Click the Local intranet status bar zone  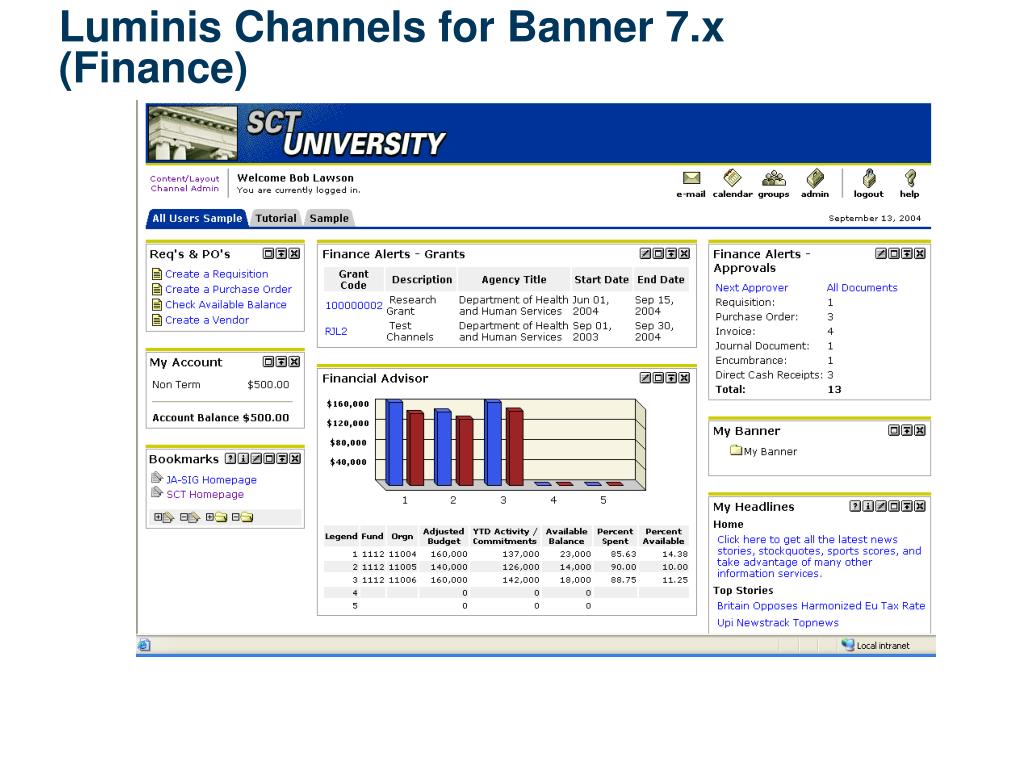click(875, 645)
